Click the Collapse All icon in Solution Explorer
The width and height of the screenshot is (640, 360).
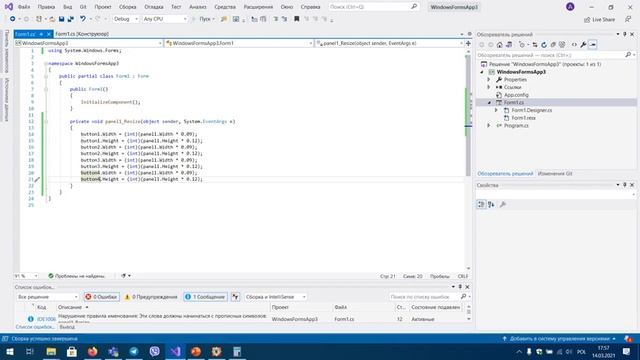pyautogui.click(x=553, y=45)
